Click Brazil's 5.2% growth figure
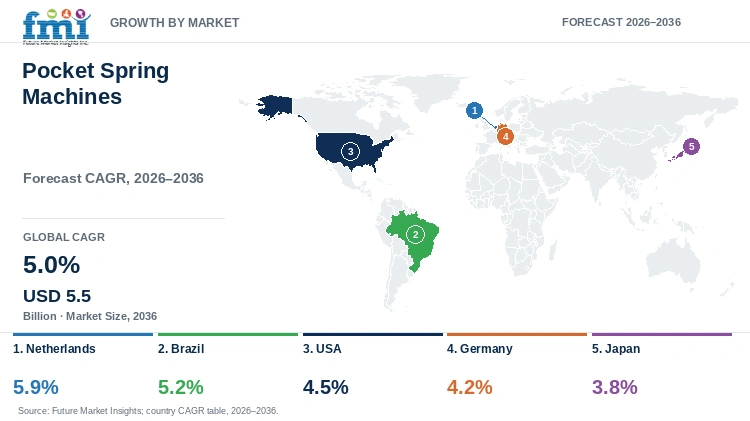750x421 pixels. pos(181,387)
